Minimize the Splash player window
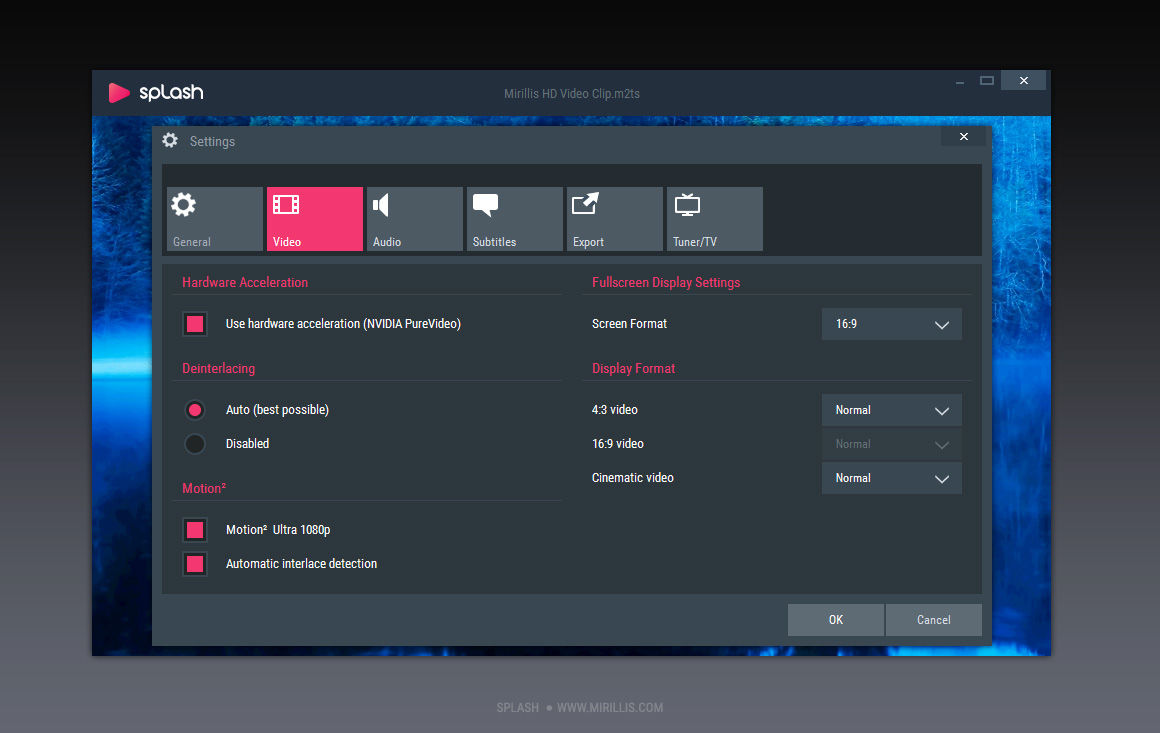Viewport: 1160px width, 733px height. 960,83
